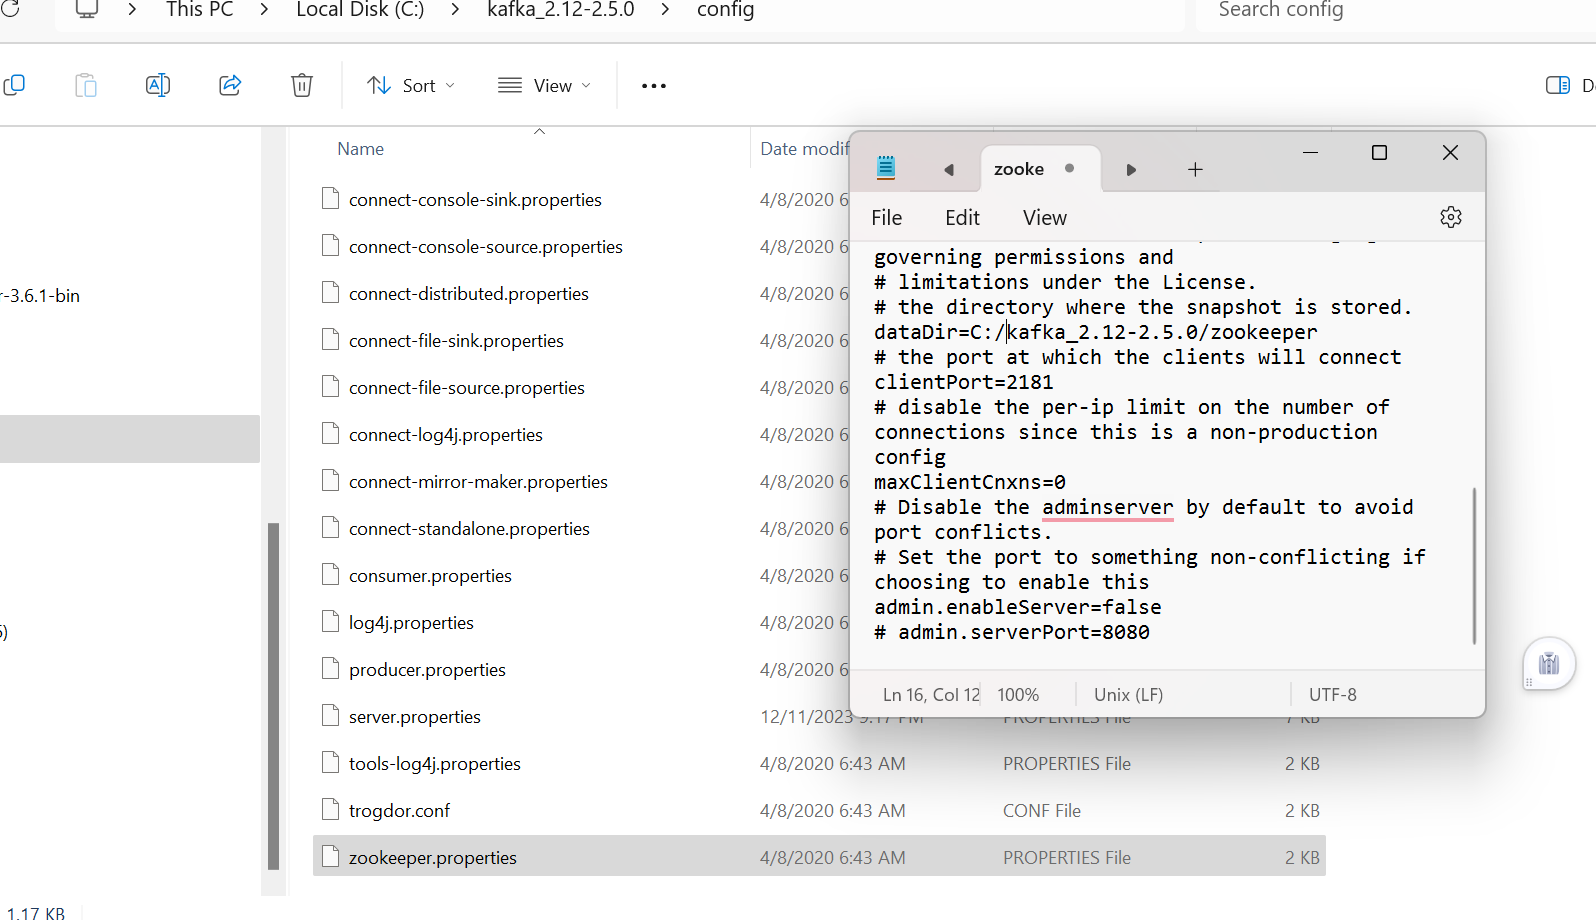Expand the Sort dropdown
The height and width of the screenshot is (920, 1596).
tap(411, 86)
